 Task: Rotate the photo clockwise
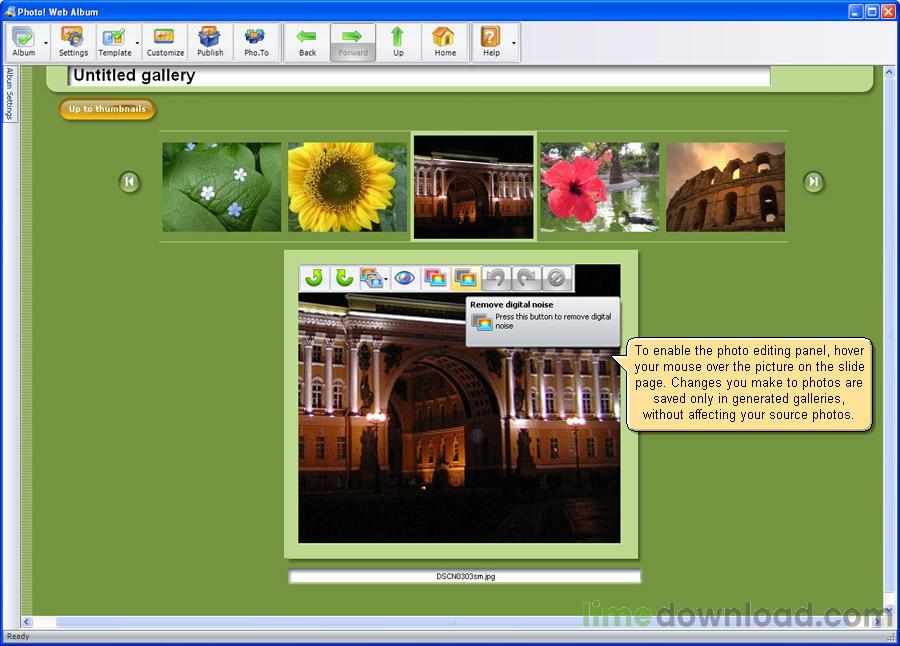tap(344, 278)
